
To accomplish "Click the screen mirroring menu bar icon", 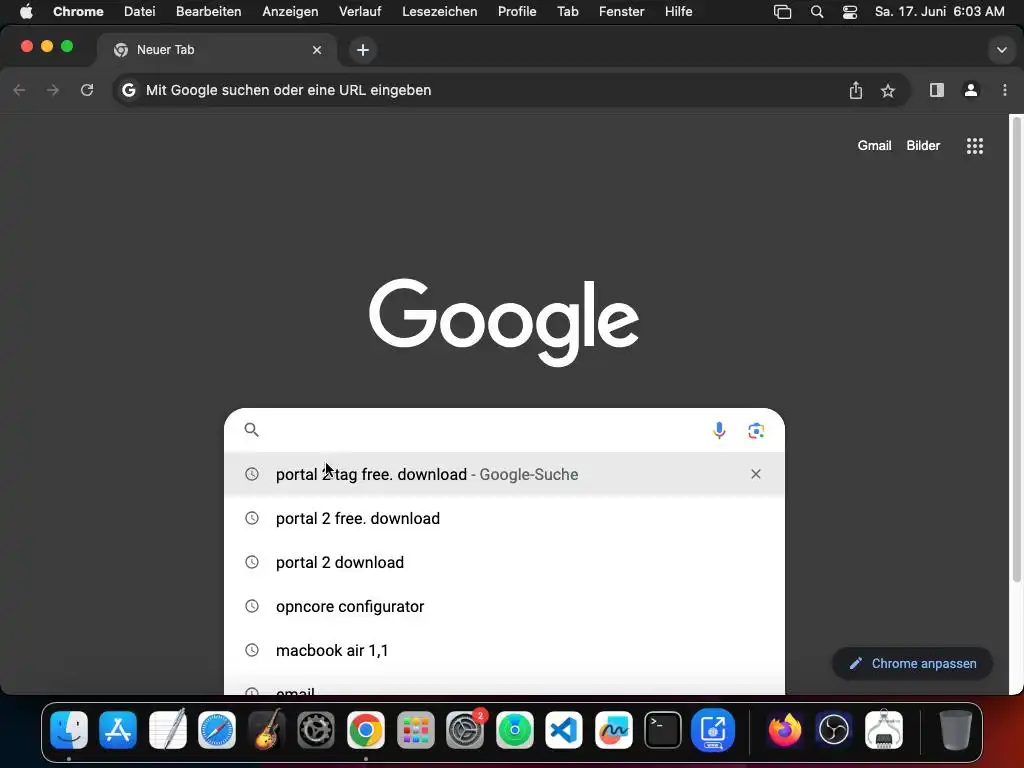I will [782, 12].
